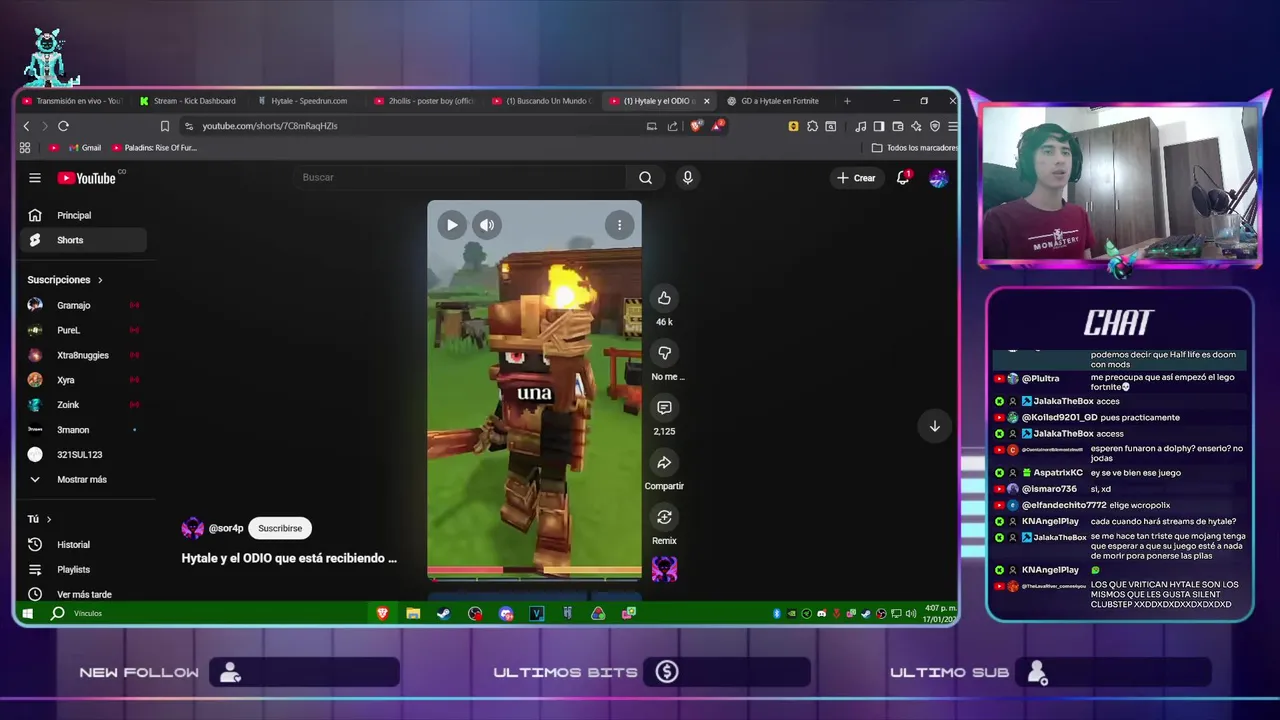The image size is (1280, 720).
Task: Reload the page in the browser
Action: click(63, 126)
